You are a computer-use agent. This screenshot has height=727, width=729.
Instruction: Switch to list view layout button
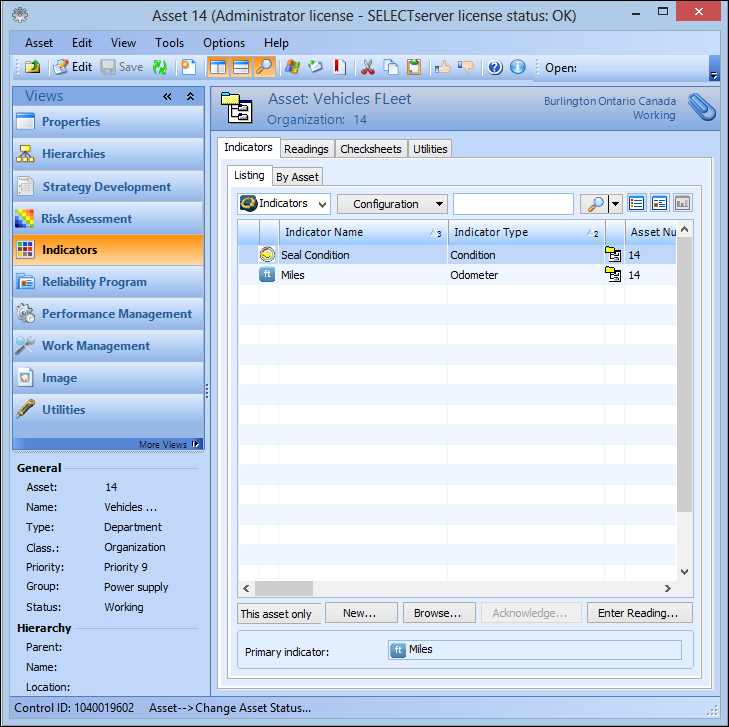636,204
